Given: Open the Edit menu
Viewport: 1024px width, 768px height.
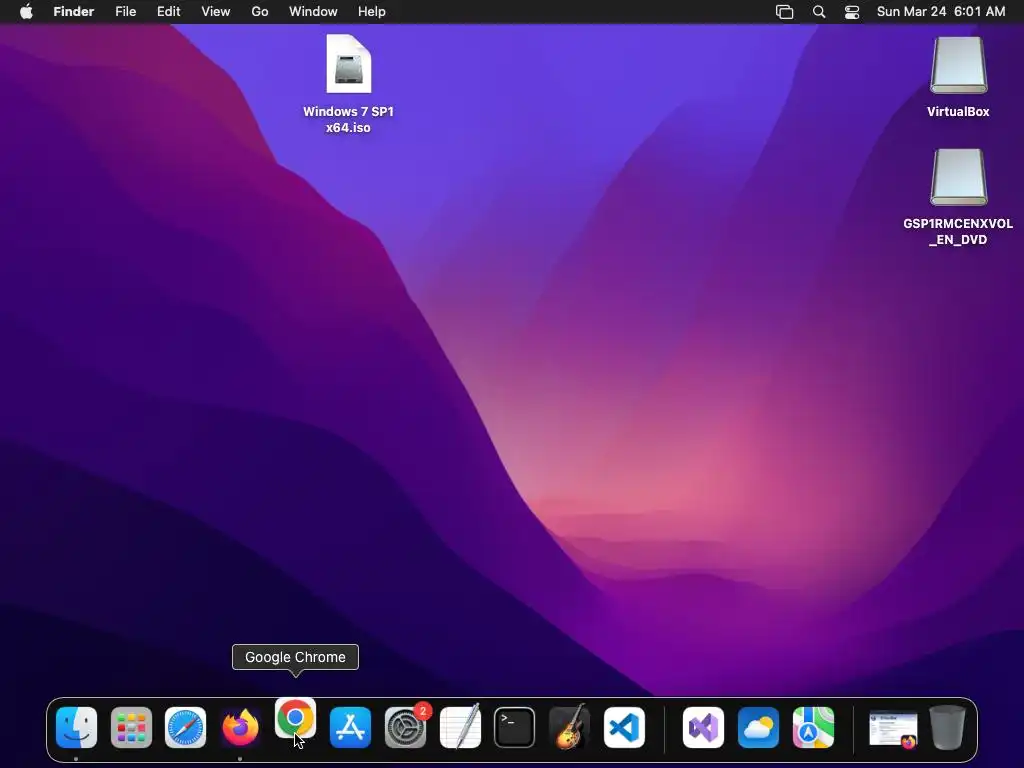Looking at the screenshot, I should 168,12.
